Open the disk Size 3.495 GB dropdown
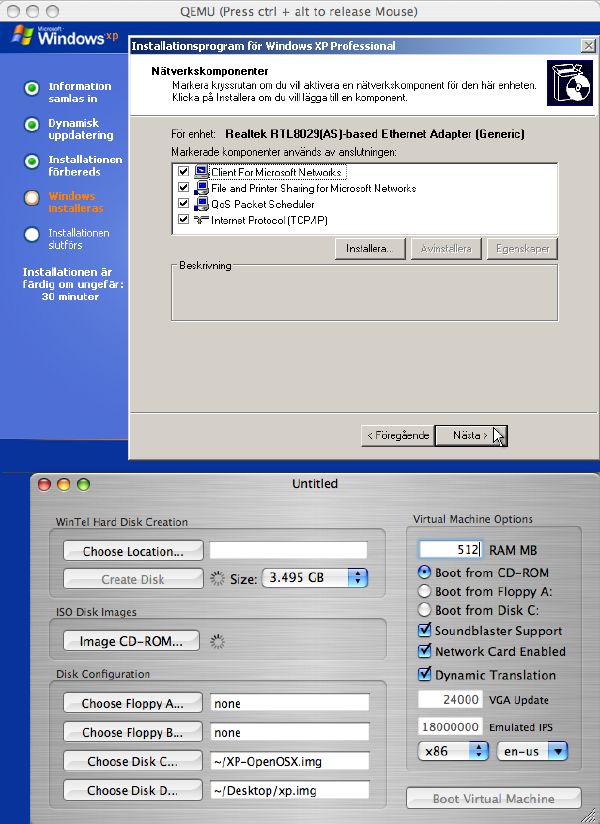Image resolution: width=600 pixels, height=824 pixels. coord(315,578)
